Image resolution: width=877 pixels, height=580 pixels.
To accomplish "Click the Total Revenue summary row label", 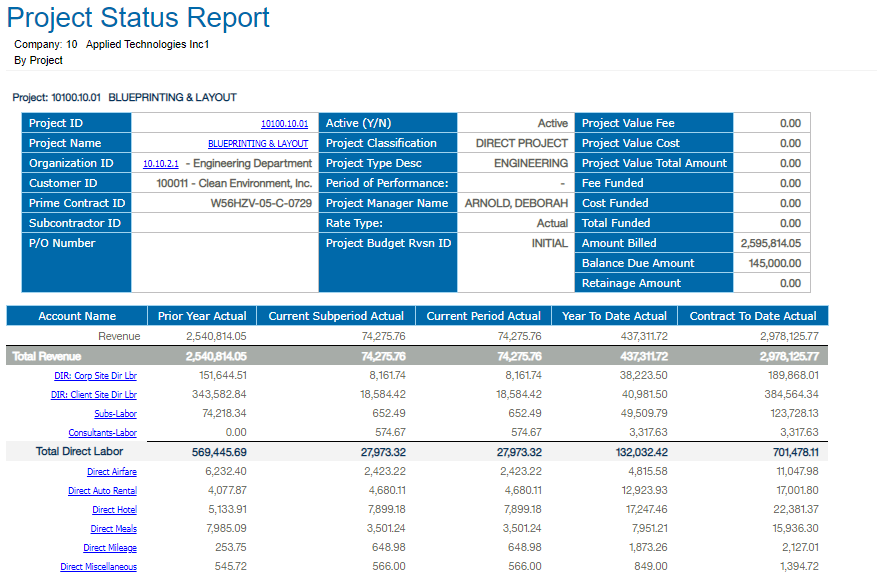I will [x=46, y=356].
